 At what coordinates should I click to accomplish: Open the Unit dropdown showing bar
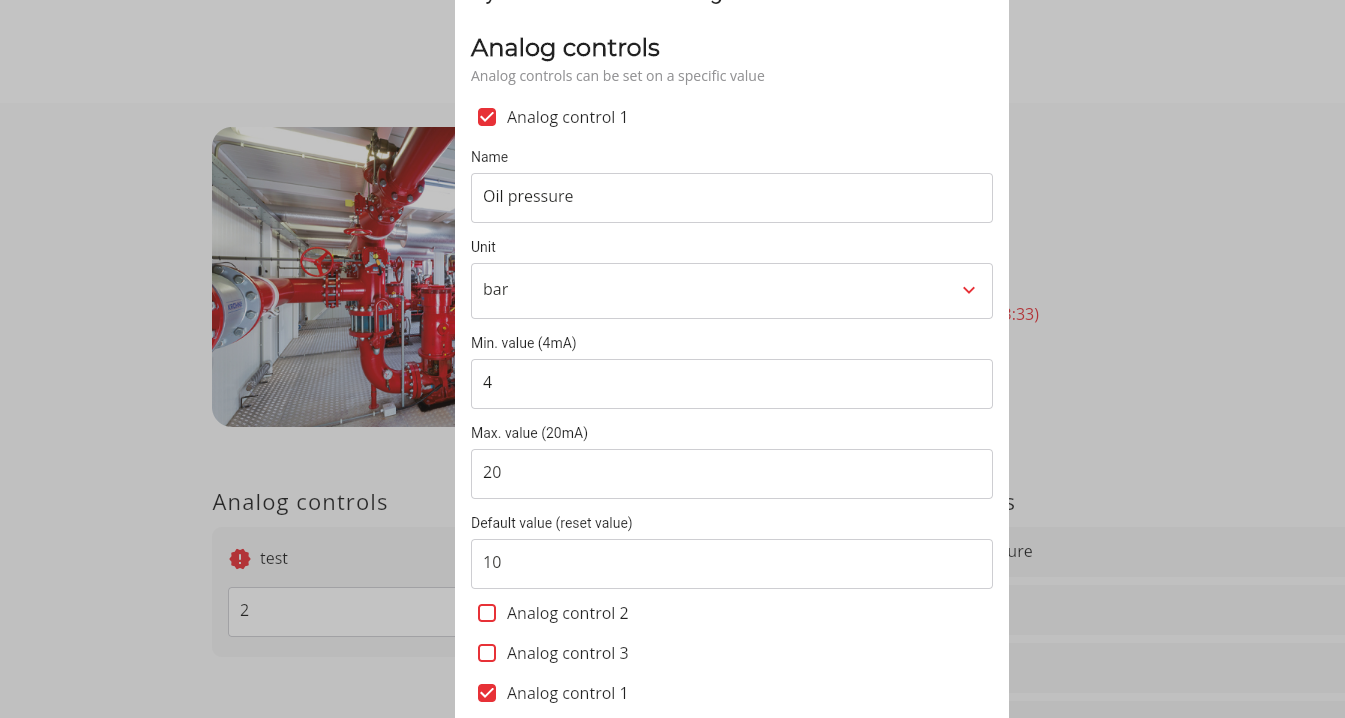point(731,291)
